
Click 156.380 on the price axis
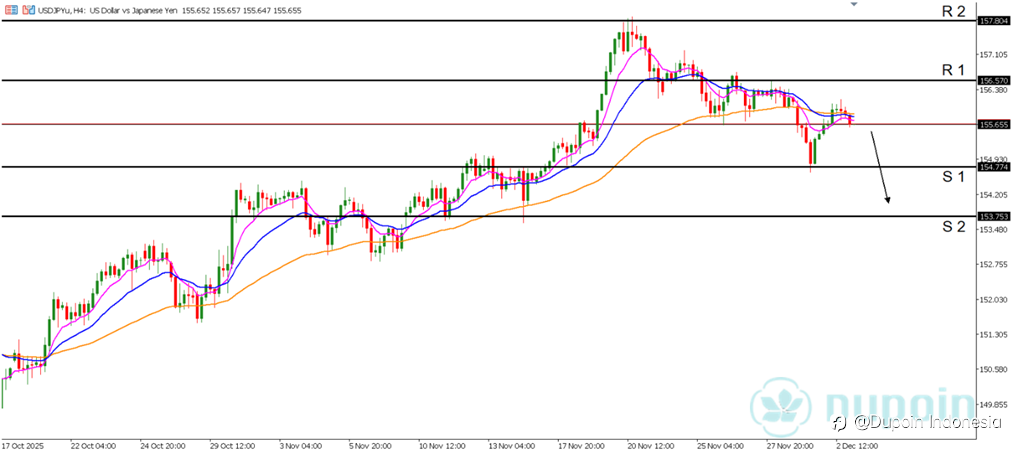pos(992,90)
